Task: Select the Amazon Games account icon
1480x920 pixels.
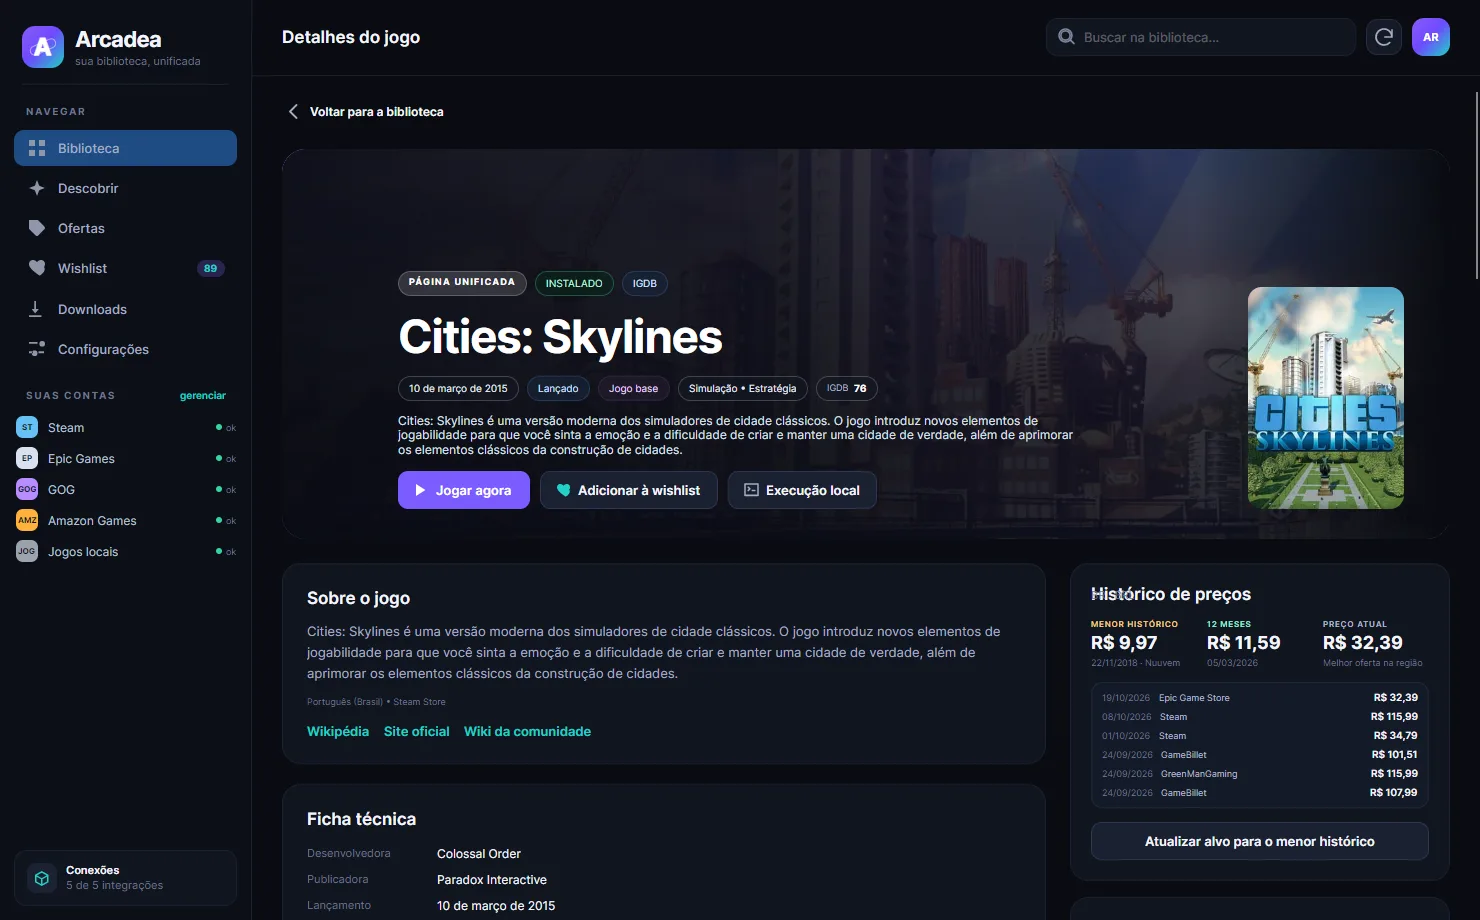Action: point(27,520)
